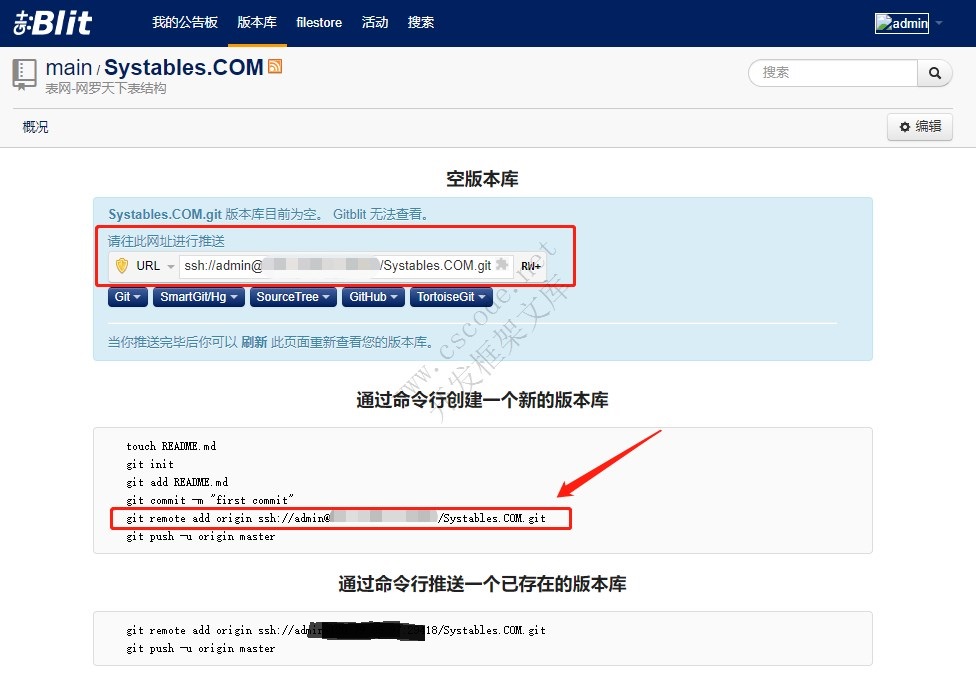Click the search magnifier button

tap(934, 73)
